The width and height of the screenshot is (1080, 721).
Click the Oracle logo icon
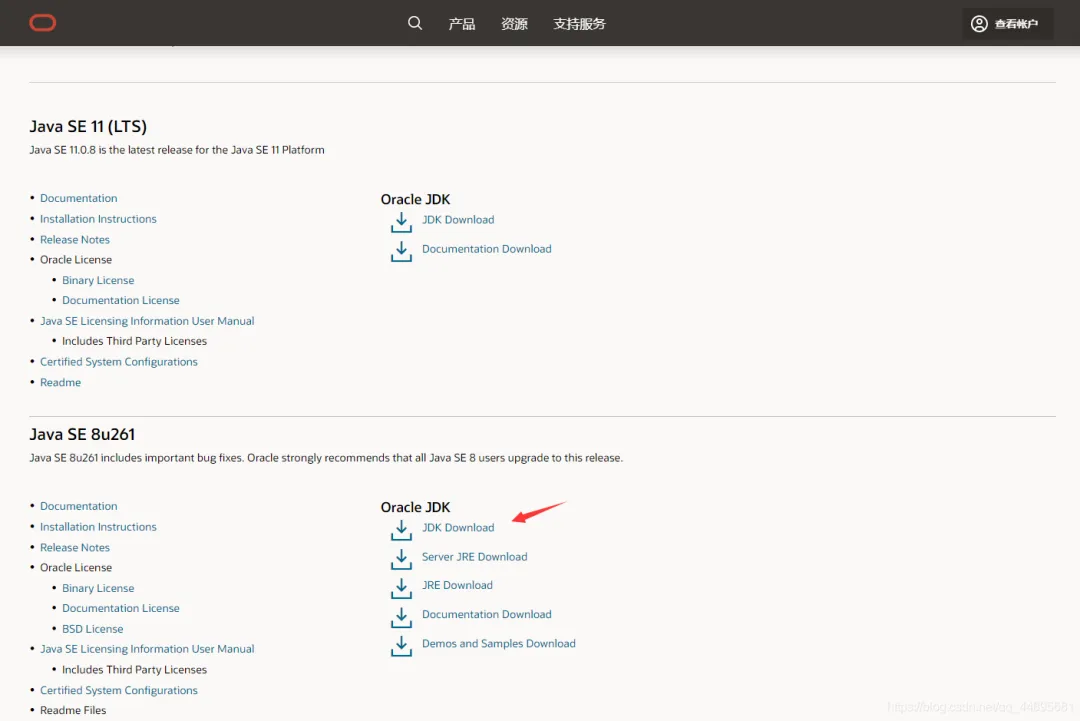click(43, 23)
